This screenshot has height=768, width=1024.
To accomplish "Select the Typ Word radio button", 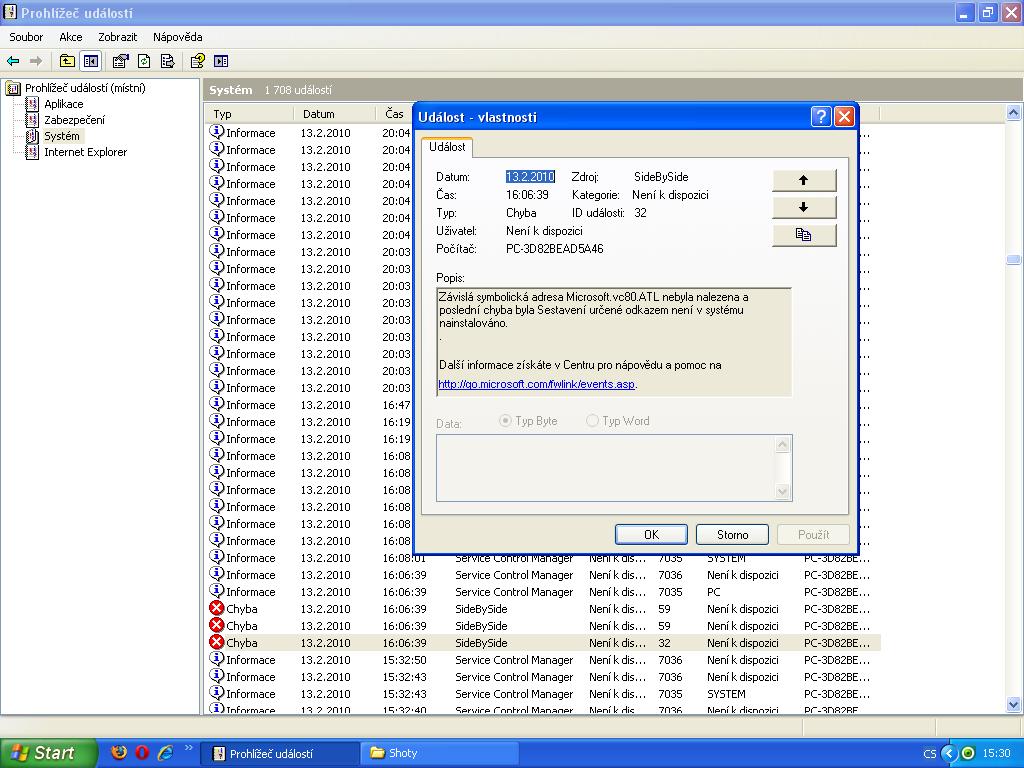I will pyautogui.click(x=593, y=421).
